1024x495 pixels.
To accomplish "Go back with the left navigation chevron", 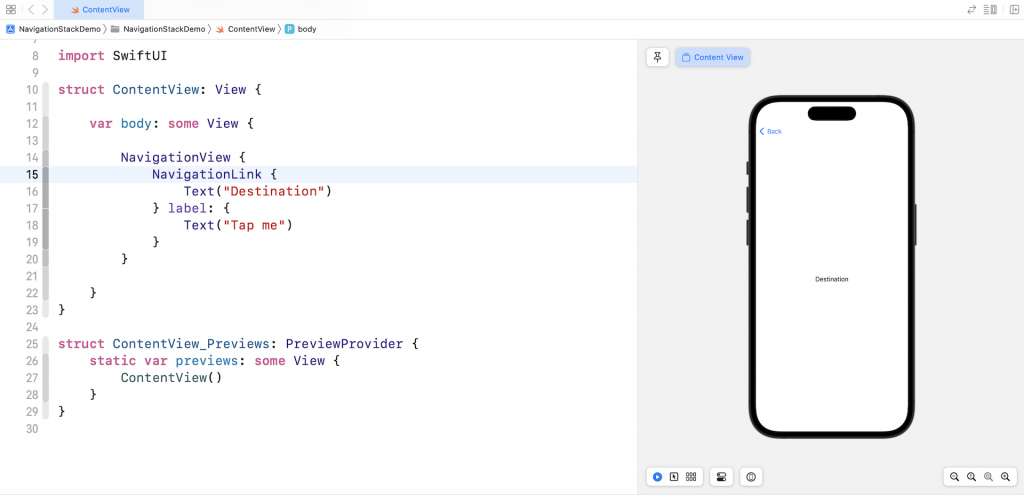I will [x=30, y=9].
